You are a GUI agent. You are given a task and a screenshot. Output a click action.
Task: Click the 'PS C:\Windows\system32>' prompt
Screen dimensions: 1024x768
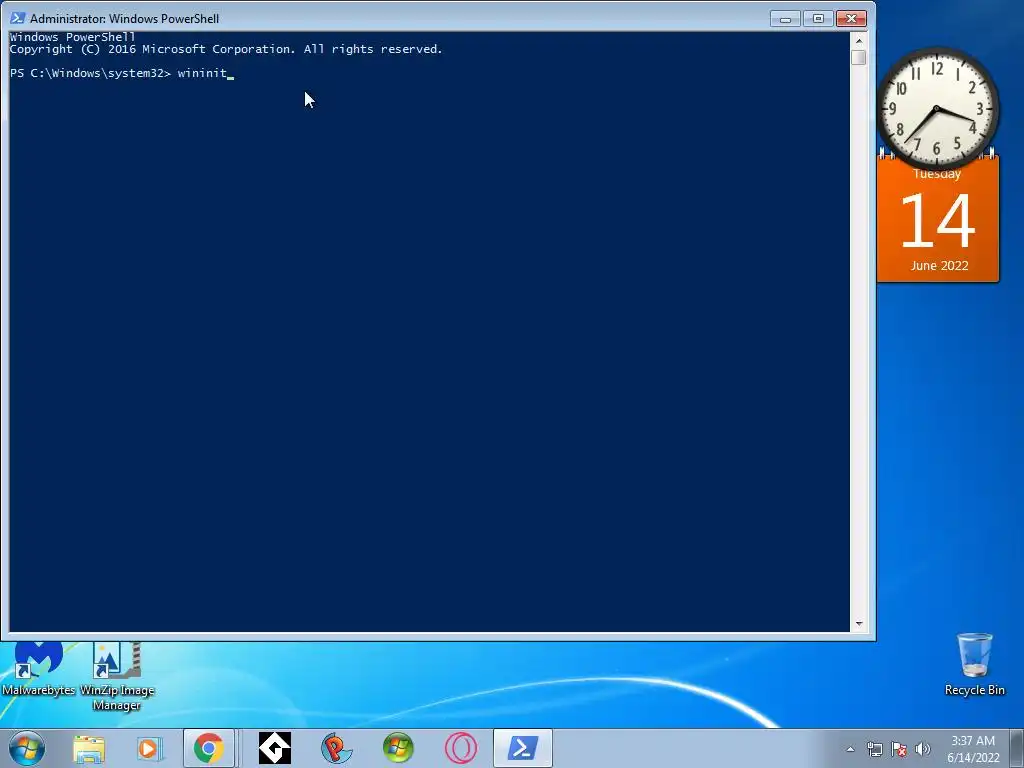click(90, 73)
